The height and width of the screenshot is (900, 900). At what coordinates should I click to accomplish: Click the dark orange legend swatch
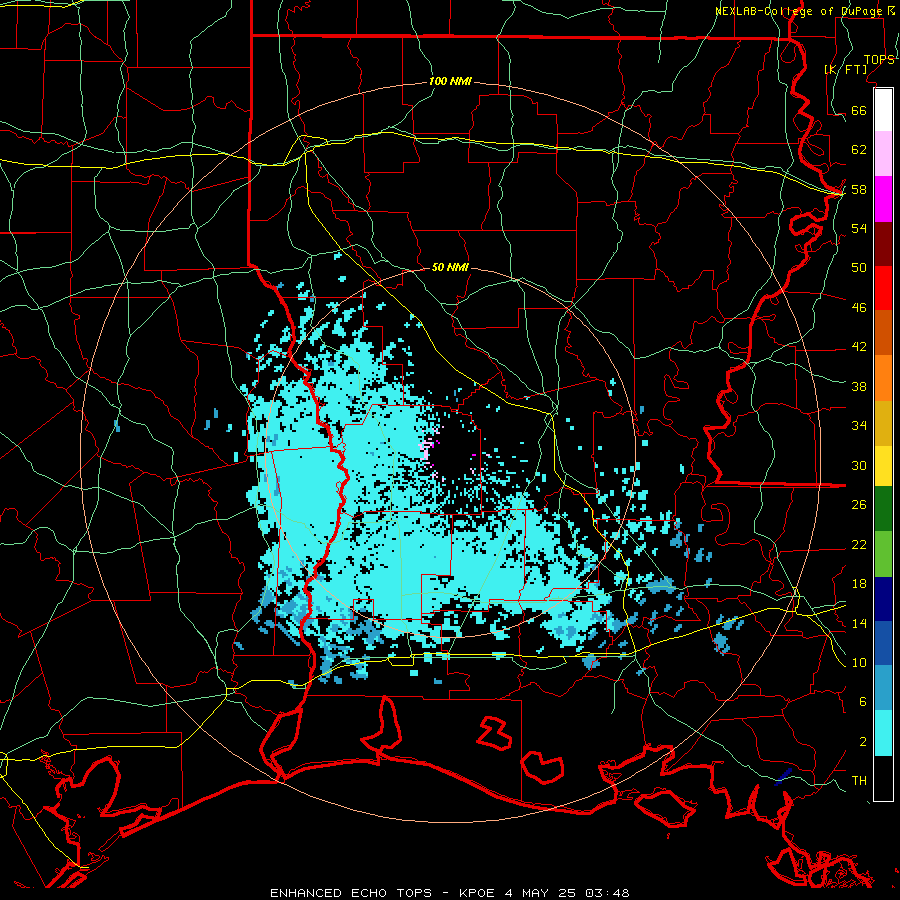pyautogui.click(x=883, y=333)
